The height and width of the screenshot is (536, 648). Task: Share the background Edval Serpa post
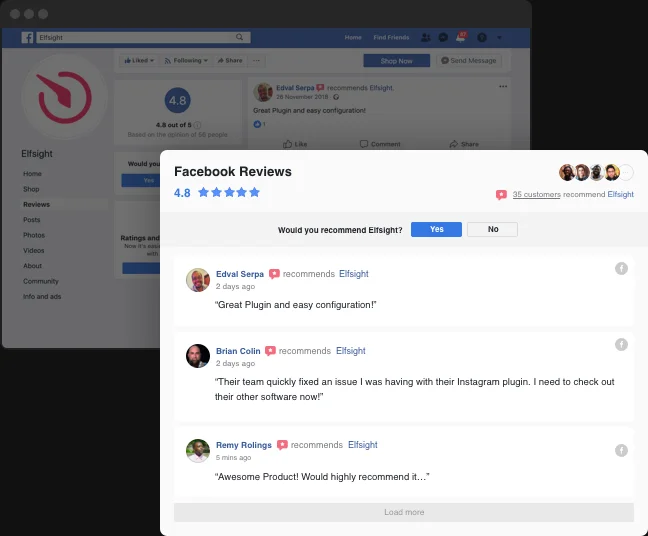tap(464, 144)
